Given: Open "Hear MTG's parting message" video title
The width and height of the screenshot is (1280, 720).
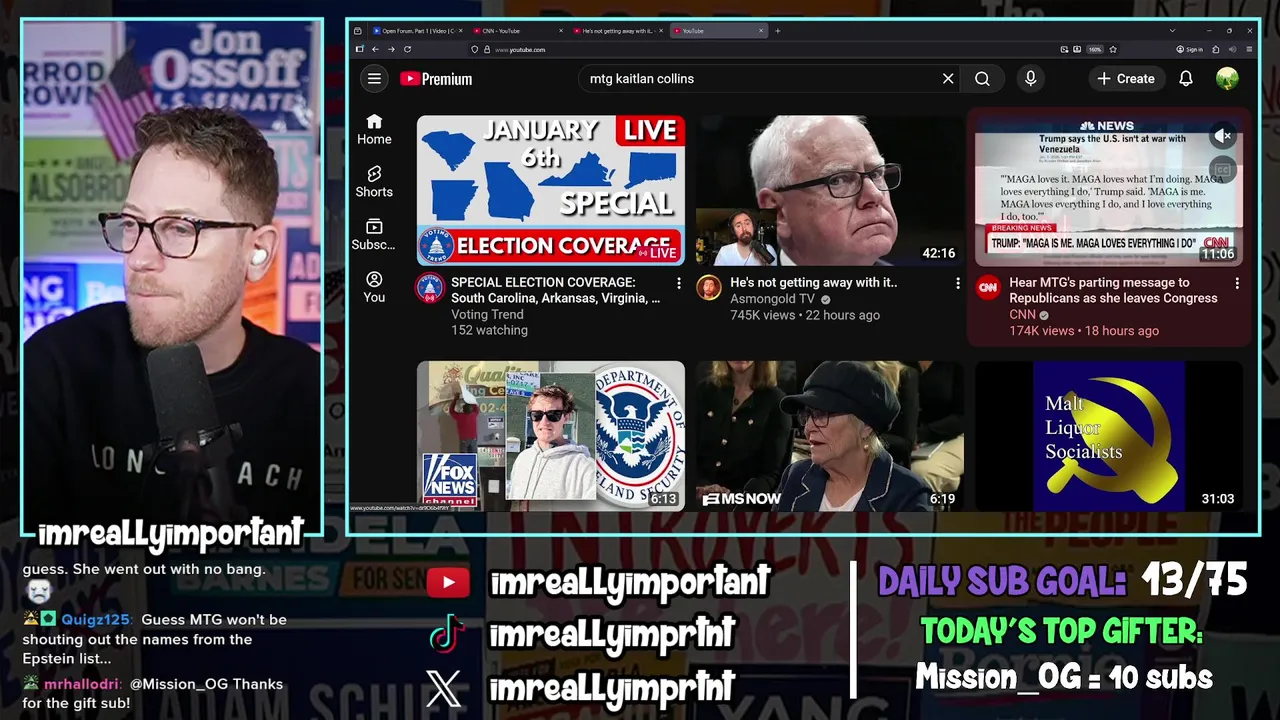Looking at the screenshot, I should pos(1113,290).
